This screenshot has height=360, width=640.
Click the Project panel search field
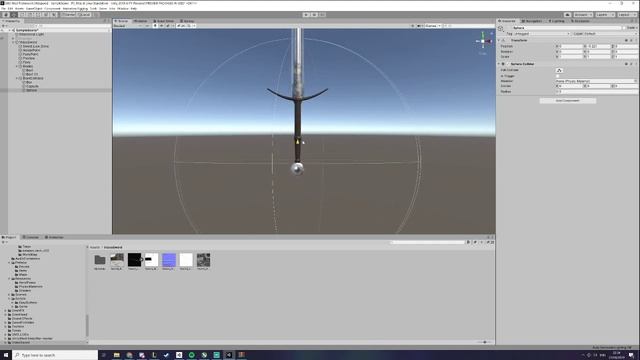pos(427,242)
